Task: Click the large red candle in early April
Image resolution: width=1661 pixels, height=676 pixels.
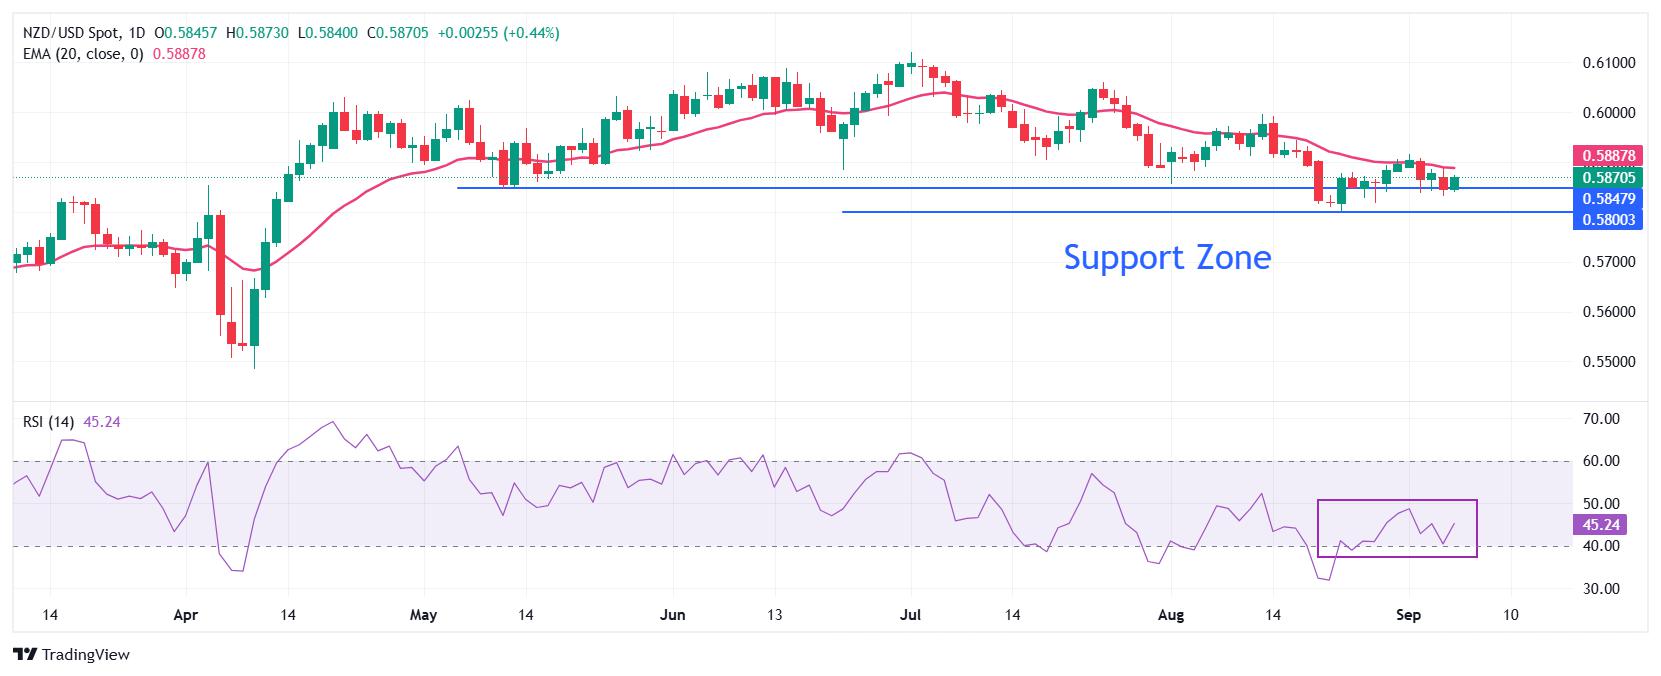Action: pyautogui.click(x=221, y=263)
